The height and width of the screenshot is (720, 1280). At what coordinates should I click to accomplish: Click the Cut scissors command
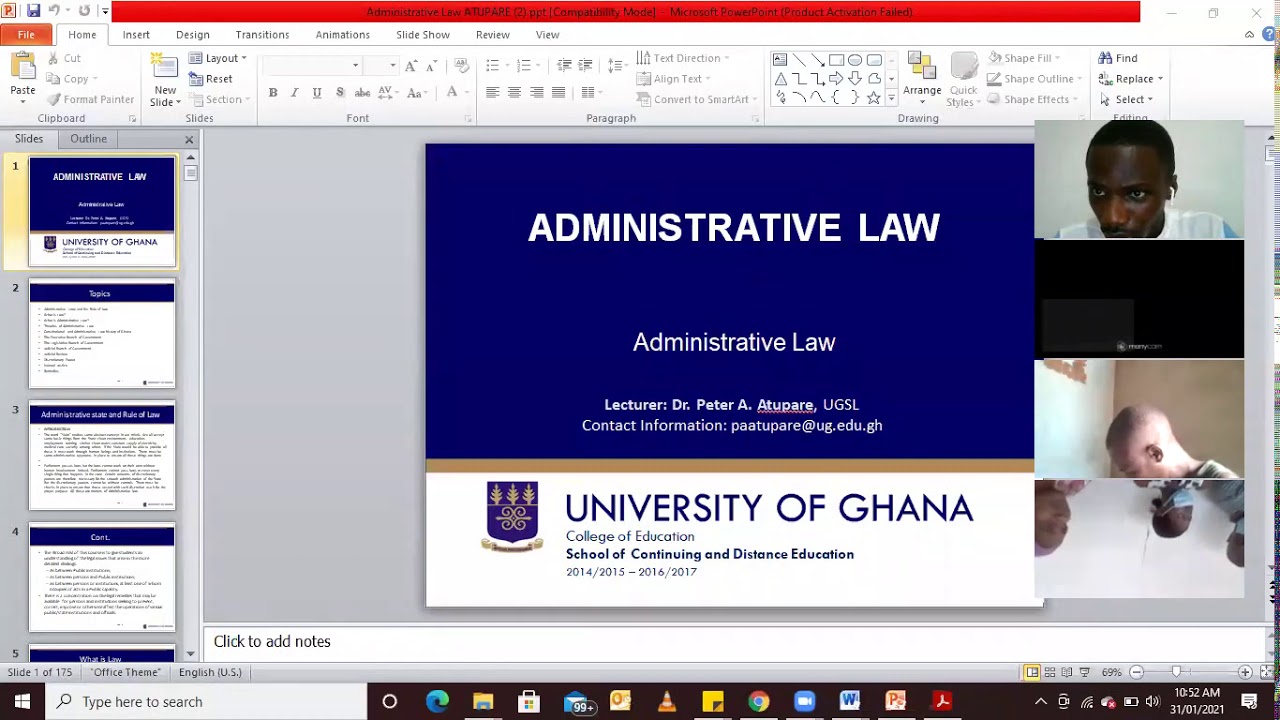click(x=64, y=58)
